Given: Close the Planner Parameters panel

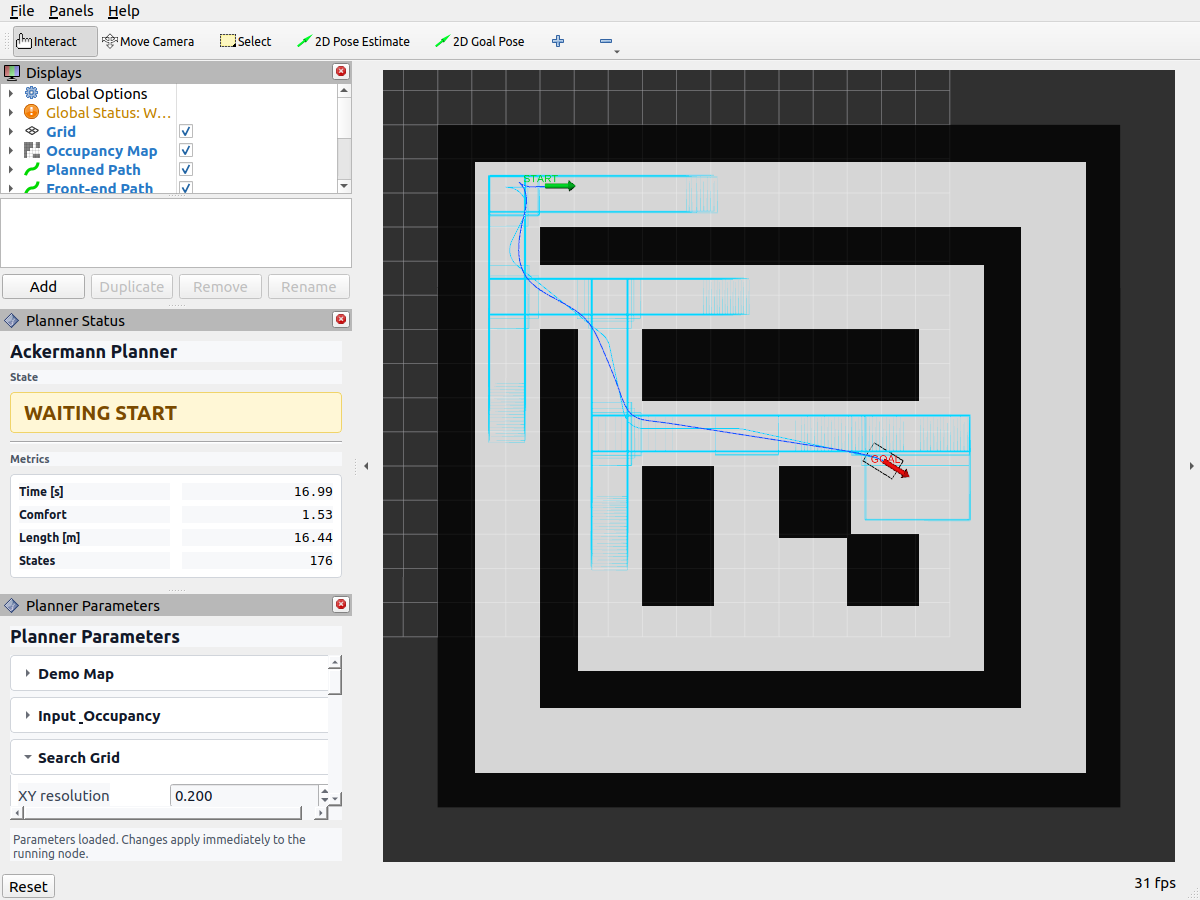Looking at the screenshot, I should click(341, 605).
